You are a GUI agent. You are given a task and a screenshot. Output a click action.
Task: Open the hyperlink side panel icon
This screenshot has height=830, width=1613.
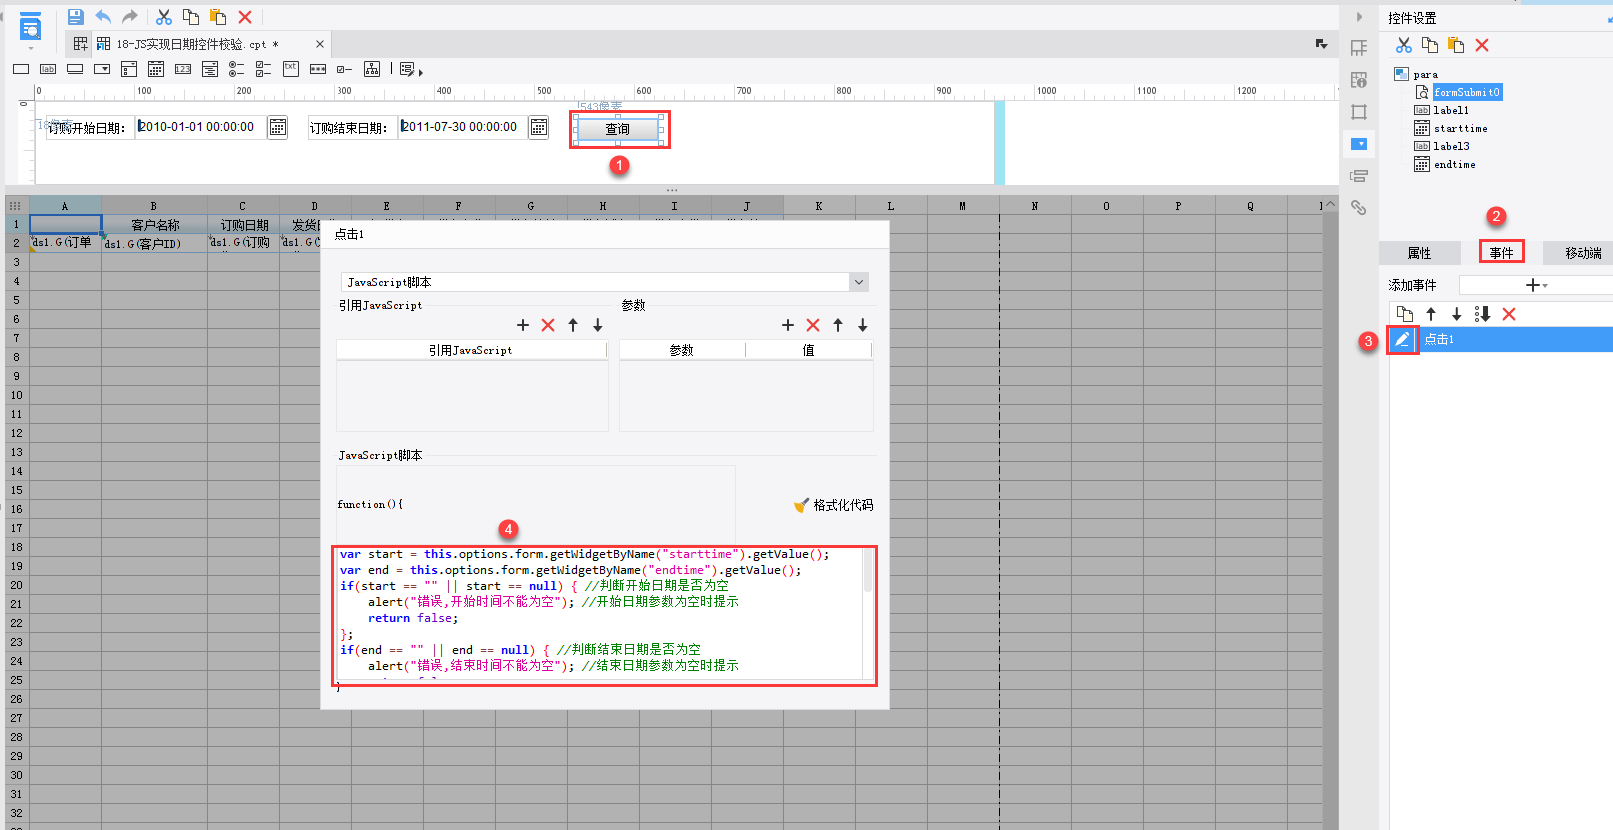1359,208
